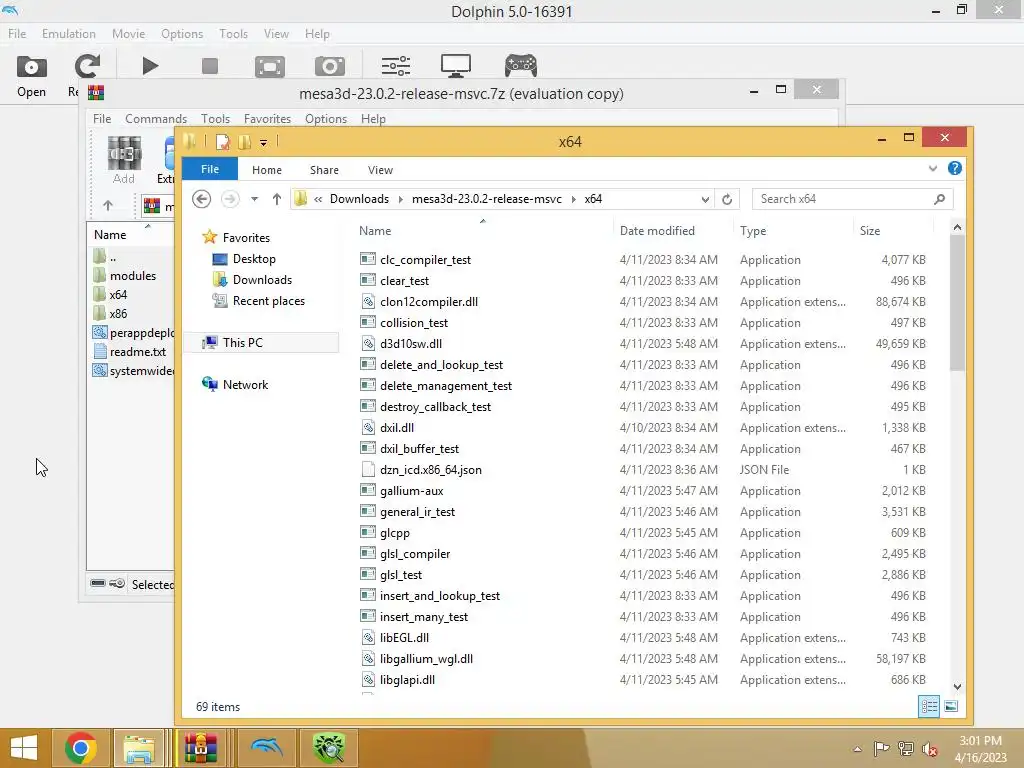Image resolution: width=1024 pixels, height=768 pixels.
Task: Open WinRAR's Commands menu
Action: [x=156, y=119]
